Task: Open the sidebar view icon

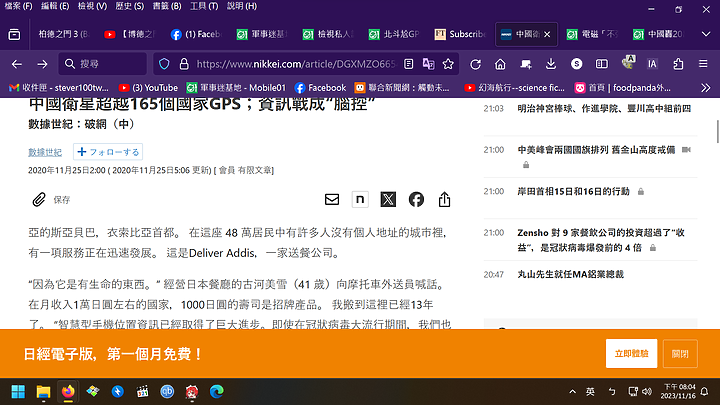Action: 602,64
